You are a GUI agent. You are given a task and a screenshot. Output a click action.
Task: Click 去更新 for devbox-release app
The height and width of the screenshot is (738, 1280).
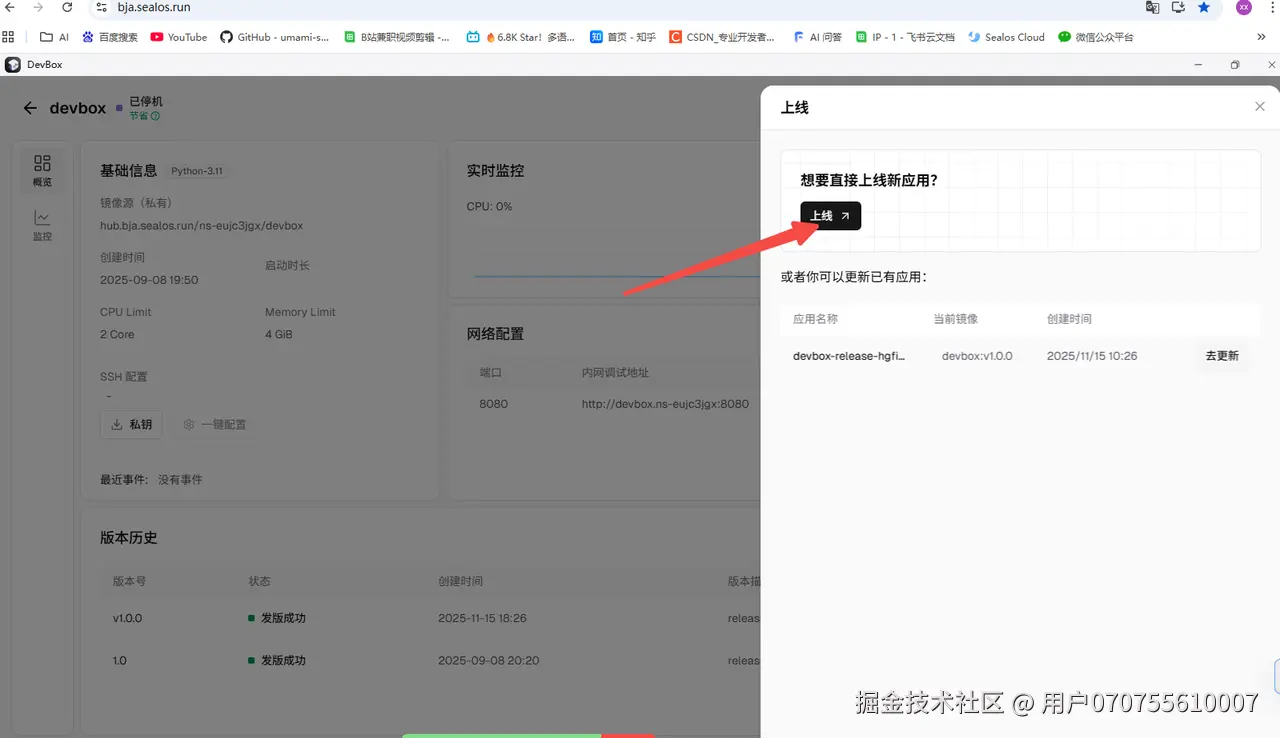pos(1222,356)
